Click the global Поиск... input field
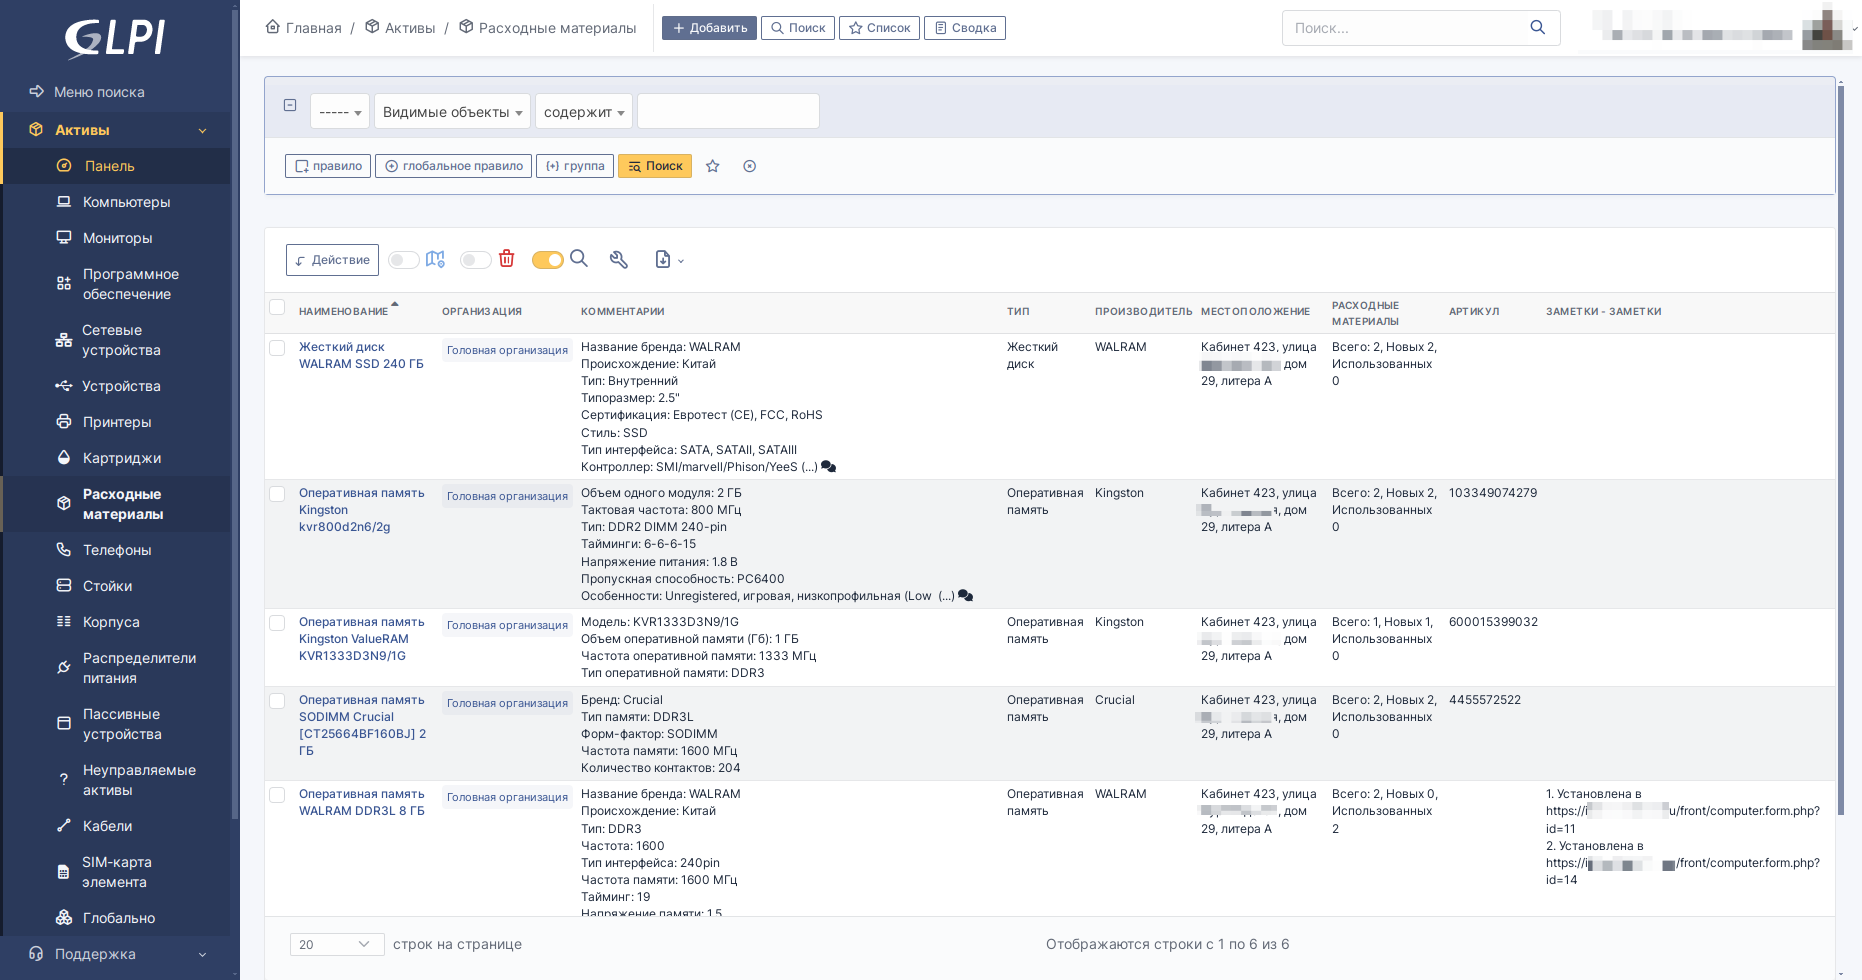The image size is (1862, 980). [1405, 28]
